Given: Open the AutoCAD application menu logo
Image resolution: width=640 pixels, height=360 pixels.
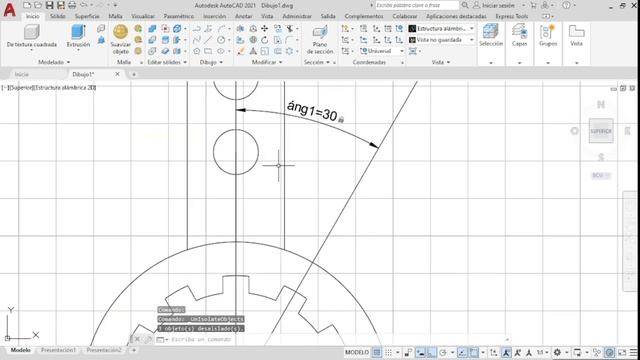Looking at the screenshot, I should pyautogui.click(x=9, y=9).
